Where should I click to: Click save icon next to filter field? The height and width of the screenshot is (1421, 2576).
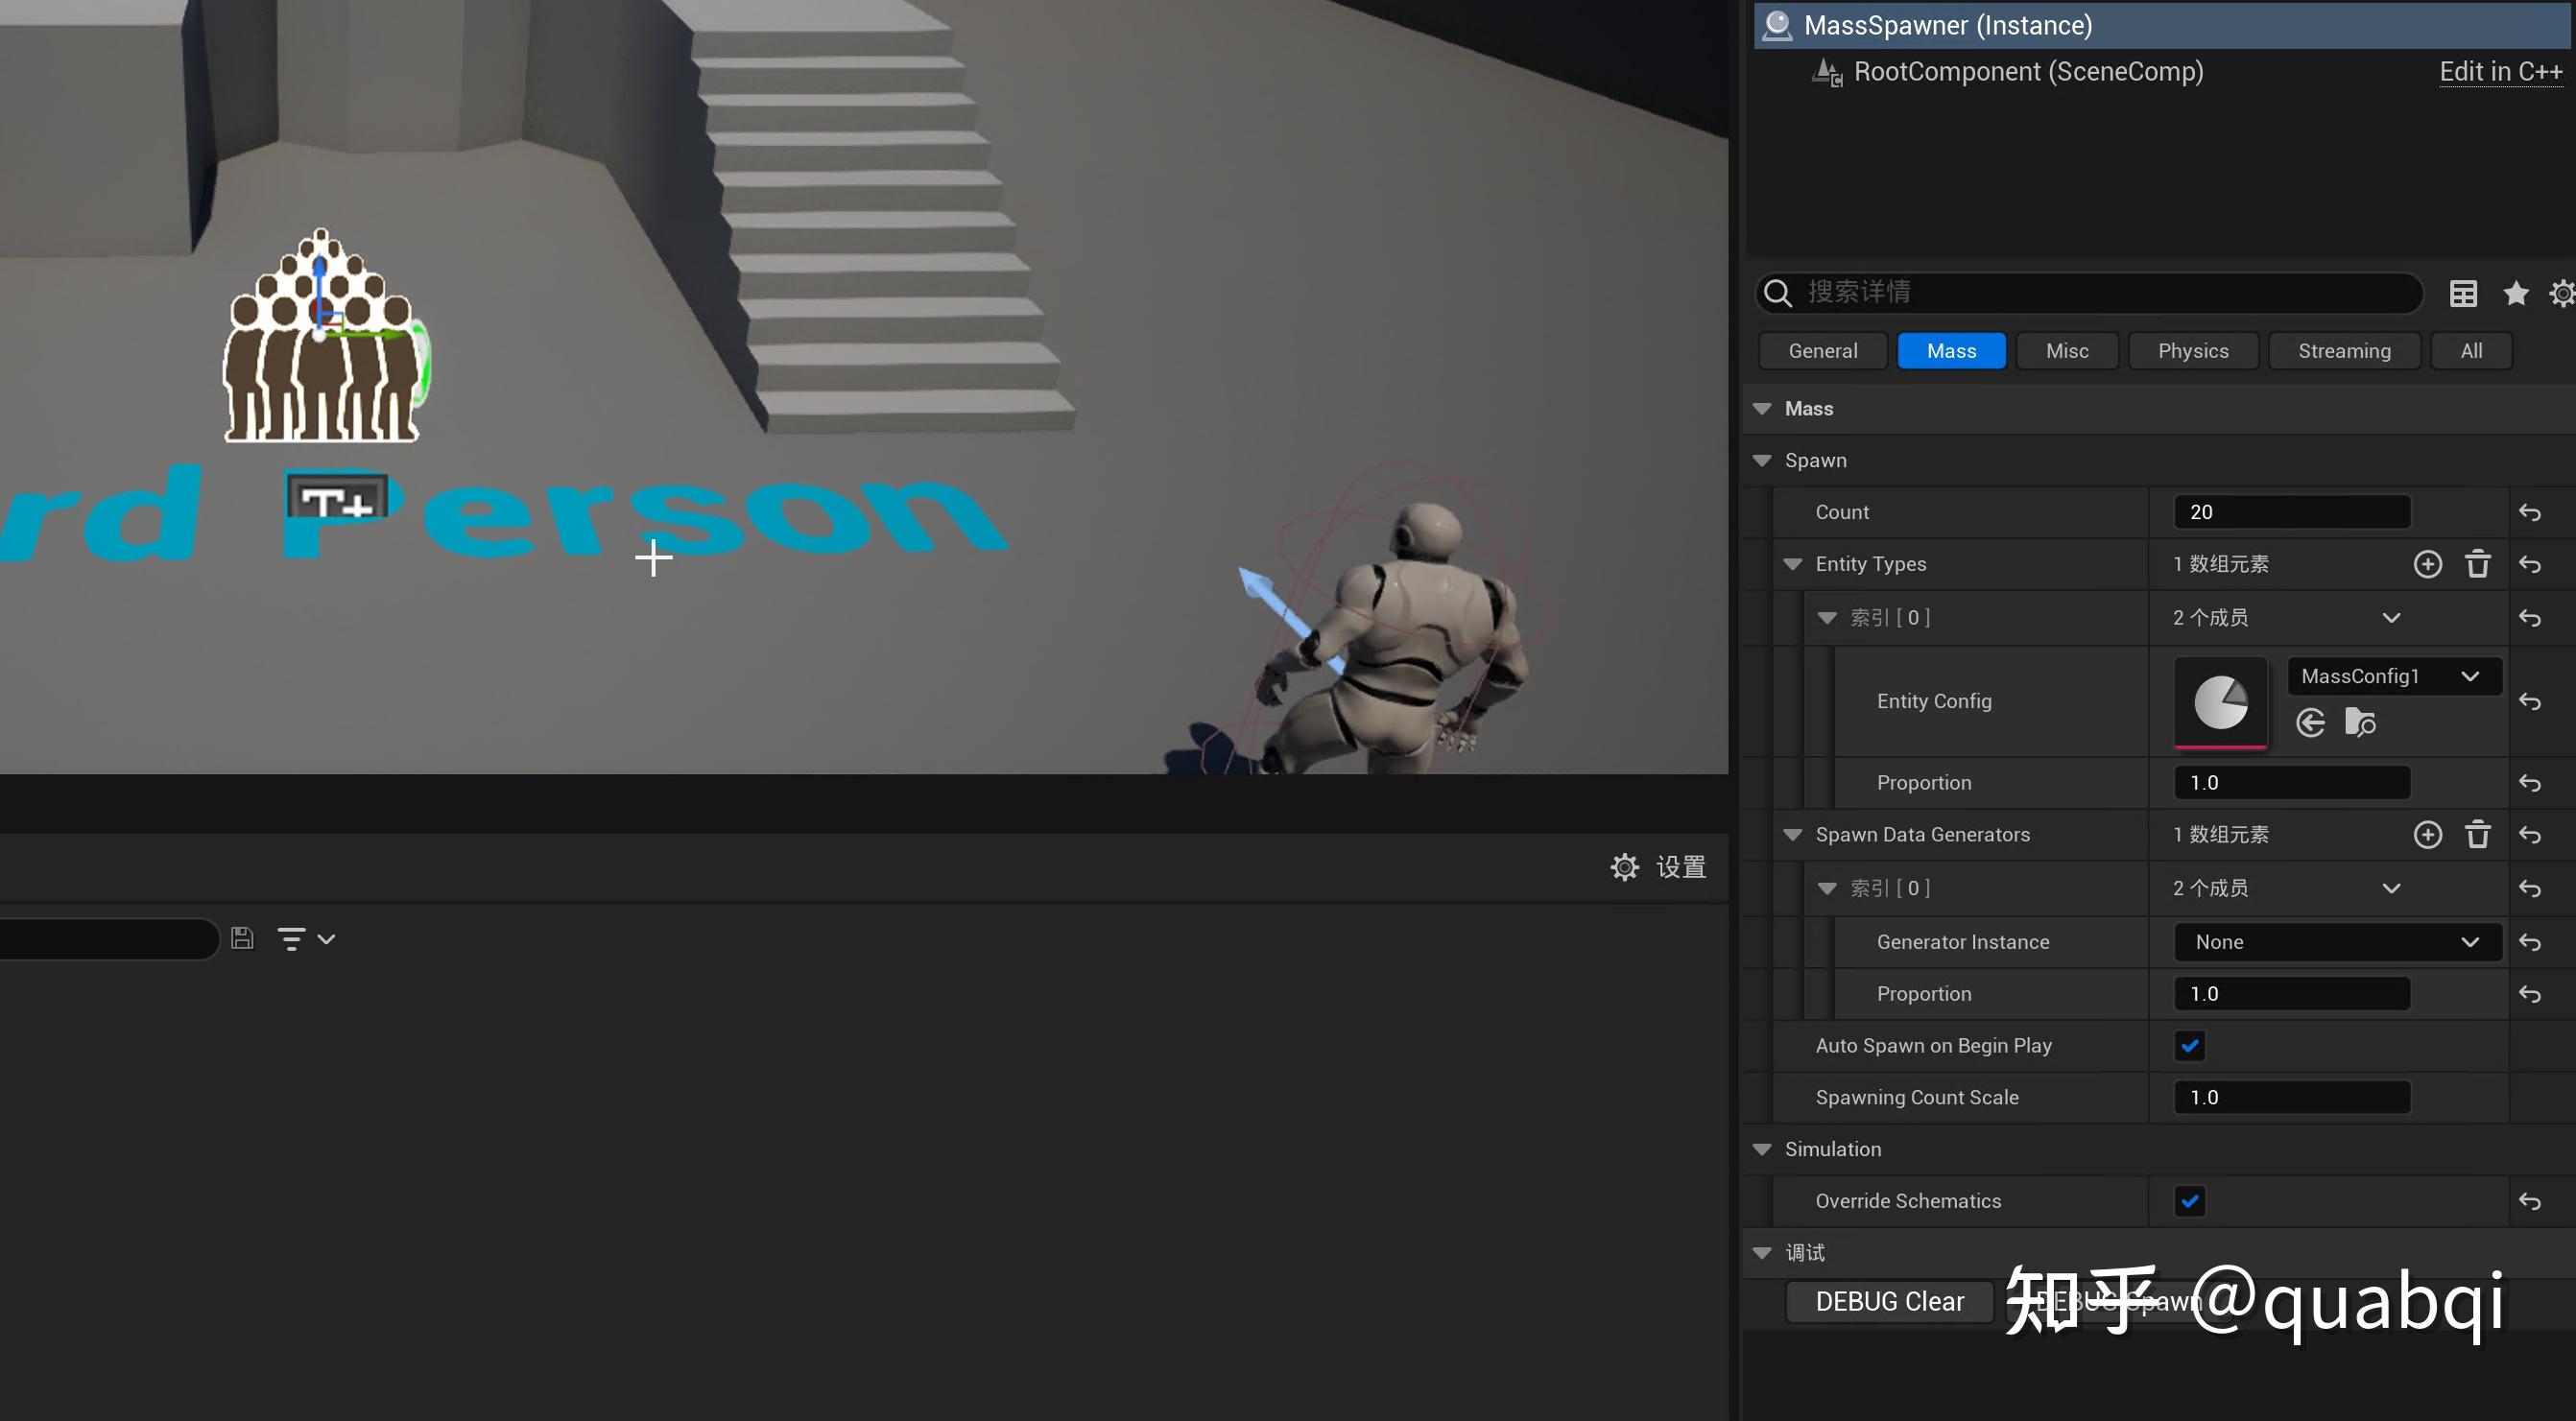coord(242,938)
